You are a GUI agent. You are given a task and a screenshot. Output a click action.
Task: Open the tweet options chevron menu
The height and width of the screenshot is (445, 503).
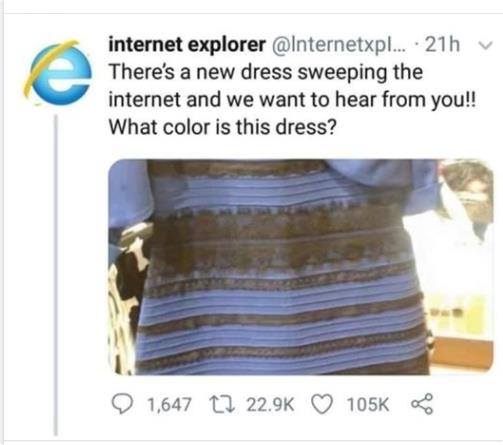[x=485, y=45]
